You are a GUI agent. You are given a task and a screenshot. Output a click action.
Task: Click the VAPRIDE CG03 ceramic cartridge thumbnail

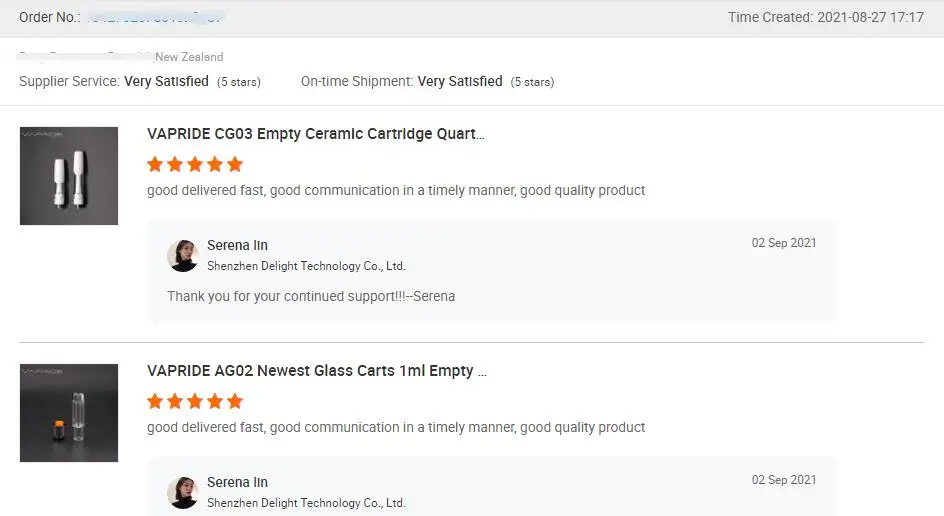69,176
